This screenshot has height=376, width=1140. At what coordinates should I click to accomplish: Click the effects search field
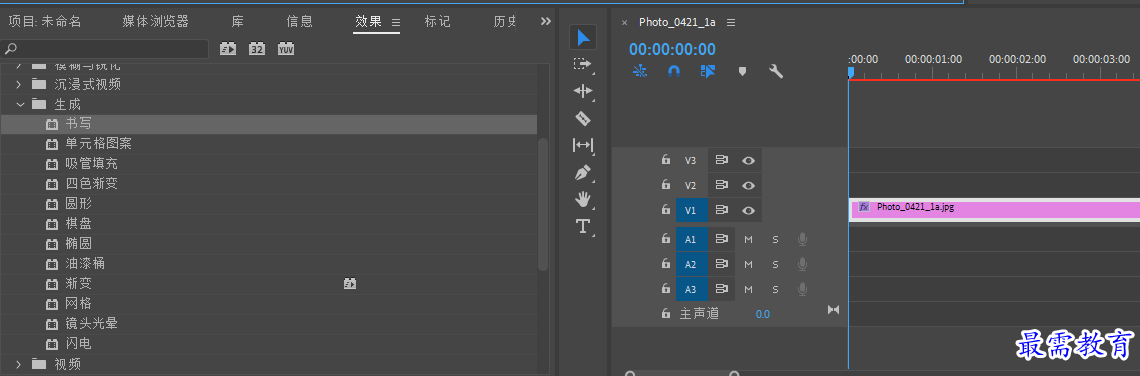(x=105, y=49)
